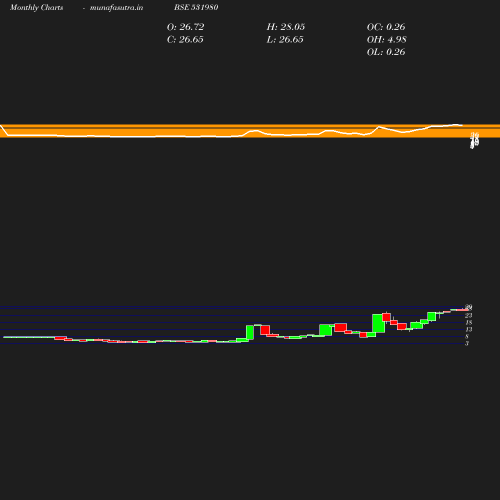This screenshot has width=500, height=500.
Task: Select the "BSE 531980" stock code
Action: point(196,7)
